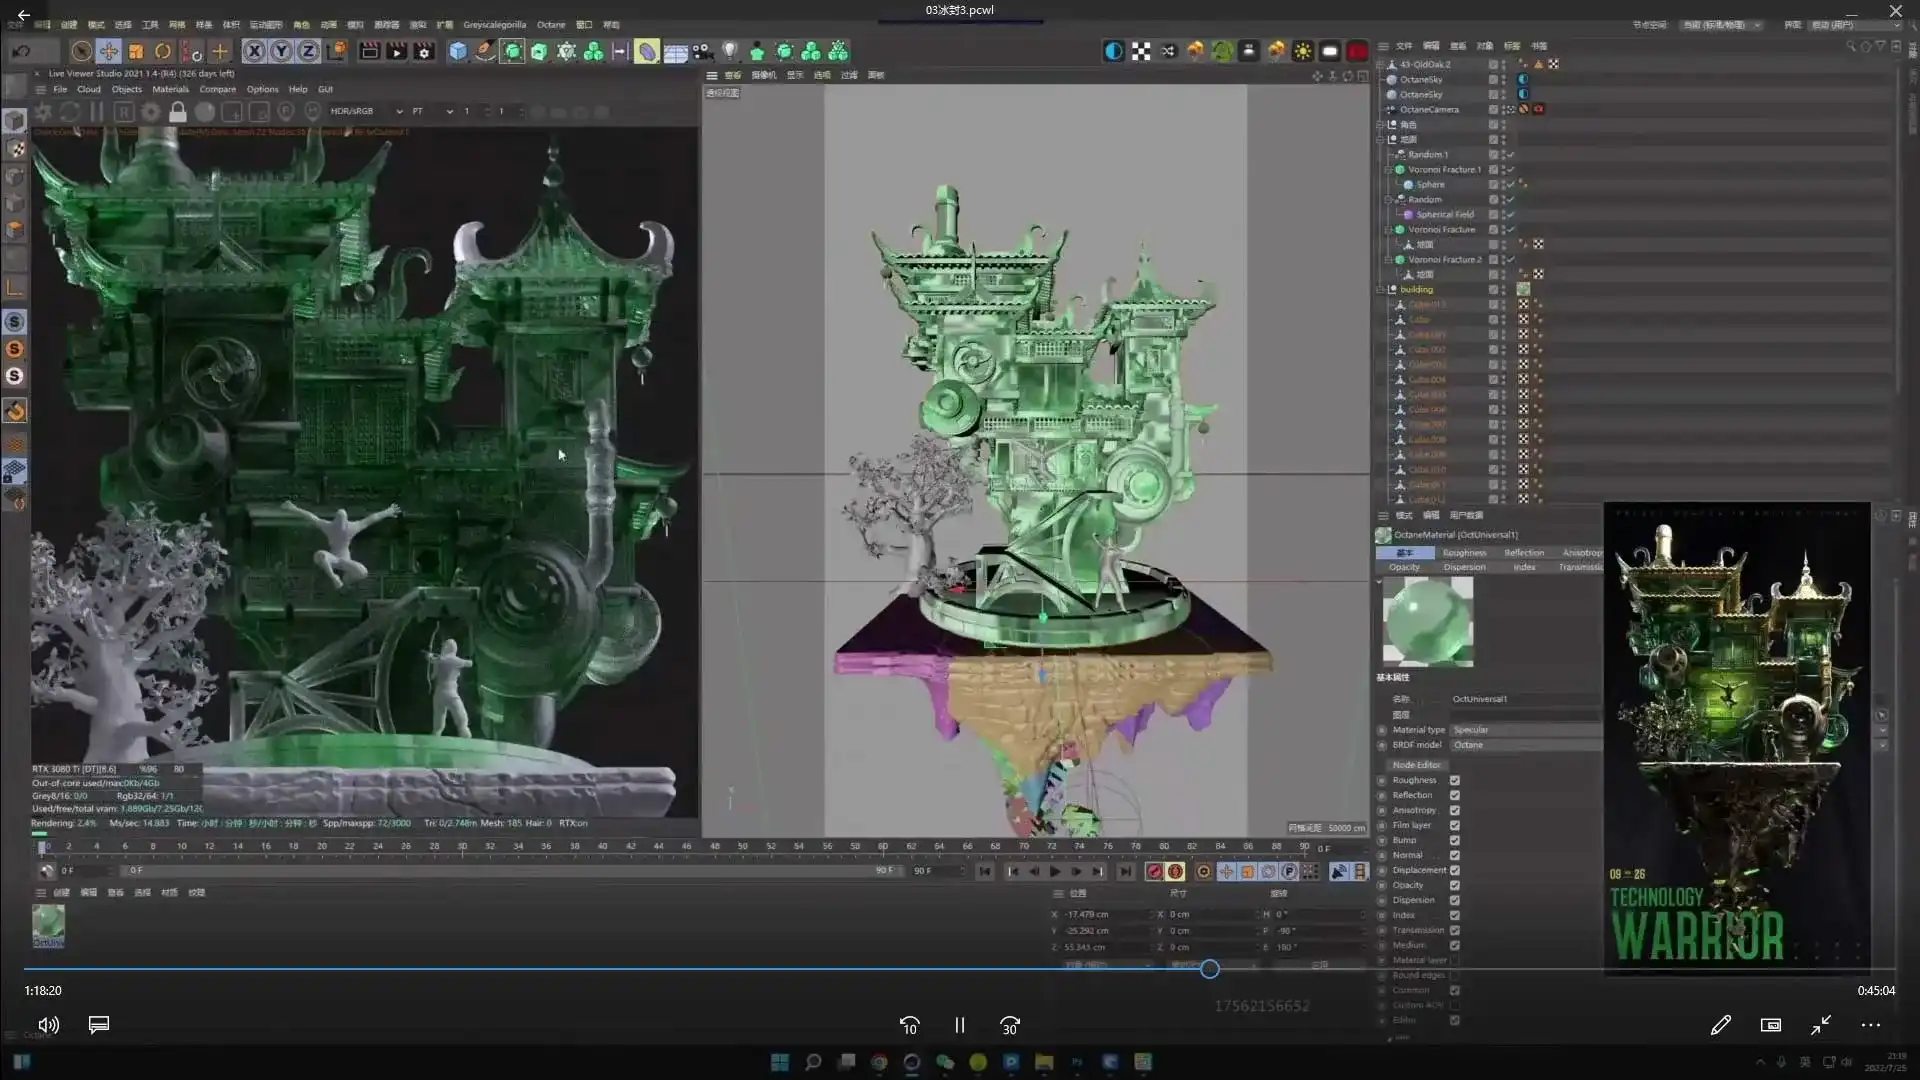
Task: Click the Render to Picture Viewer clapperboard icon
Action: point(397,51)
